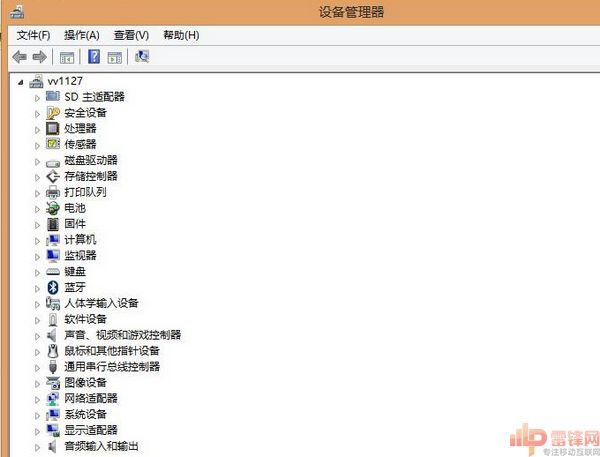This screenshot has width=600, height=457.
Task: Click the 传感器 icon
Action: 53,144
